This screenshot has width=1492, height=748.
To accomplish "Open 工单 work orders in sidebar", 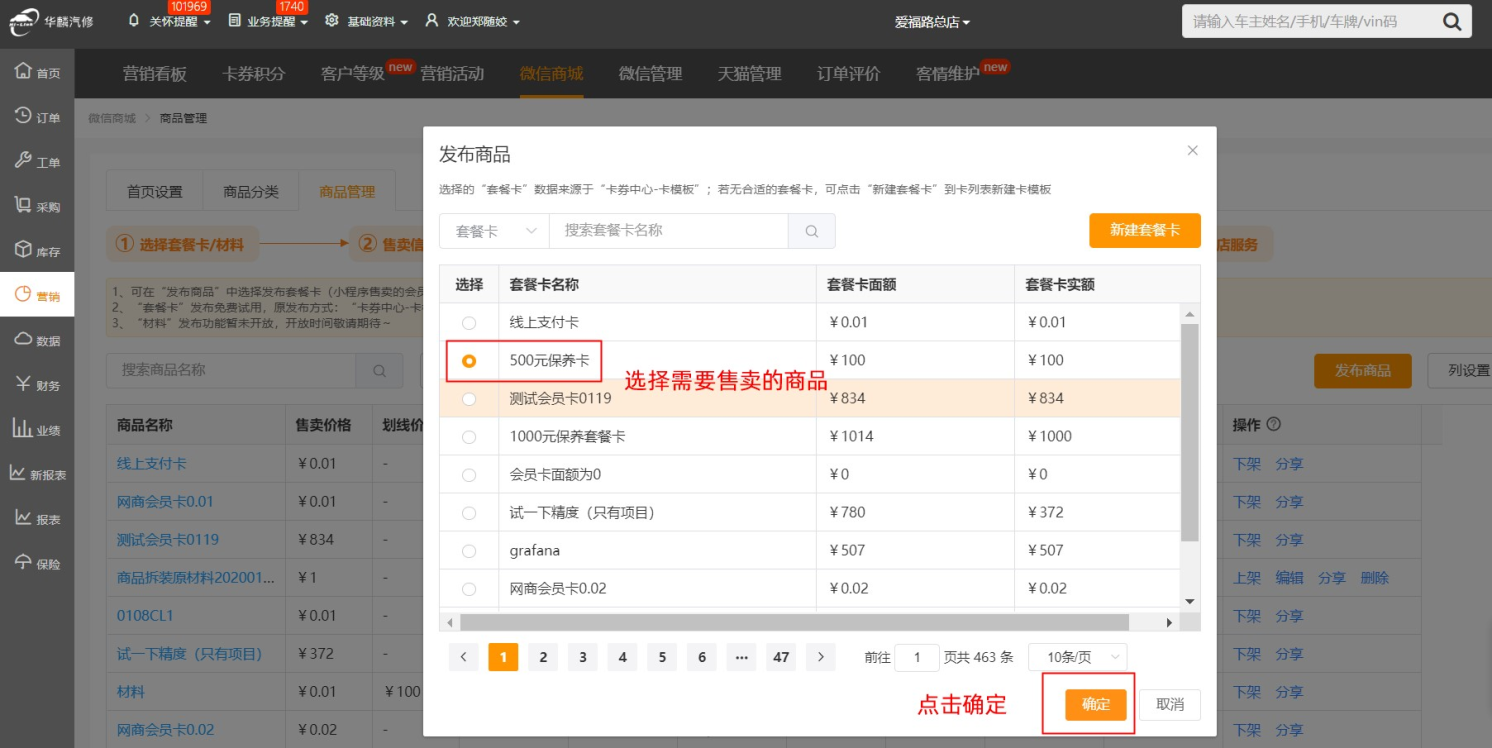I will pyautogui.click(x=37, y=162).
